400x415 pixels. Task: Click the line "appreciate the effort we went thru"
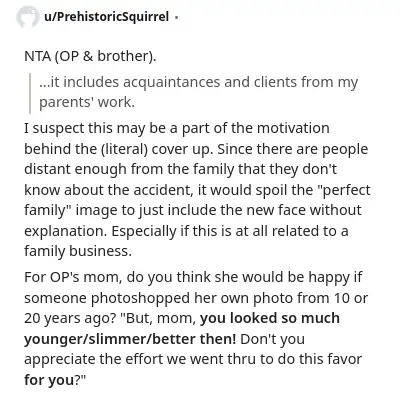[193, 359]
